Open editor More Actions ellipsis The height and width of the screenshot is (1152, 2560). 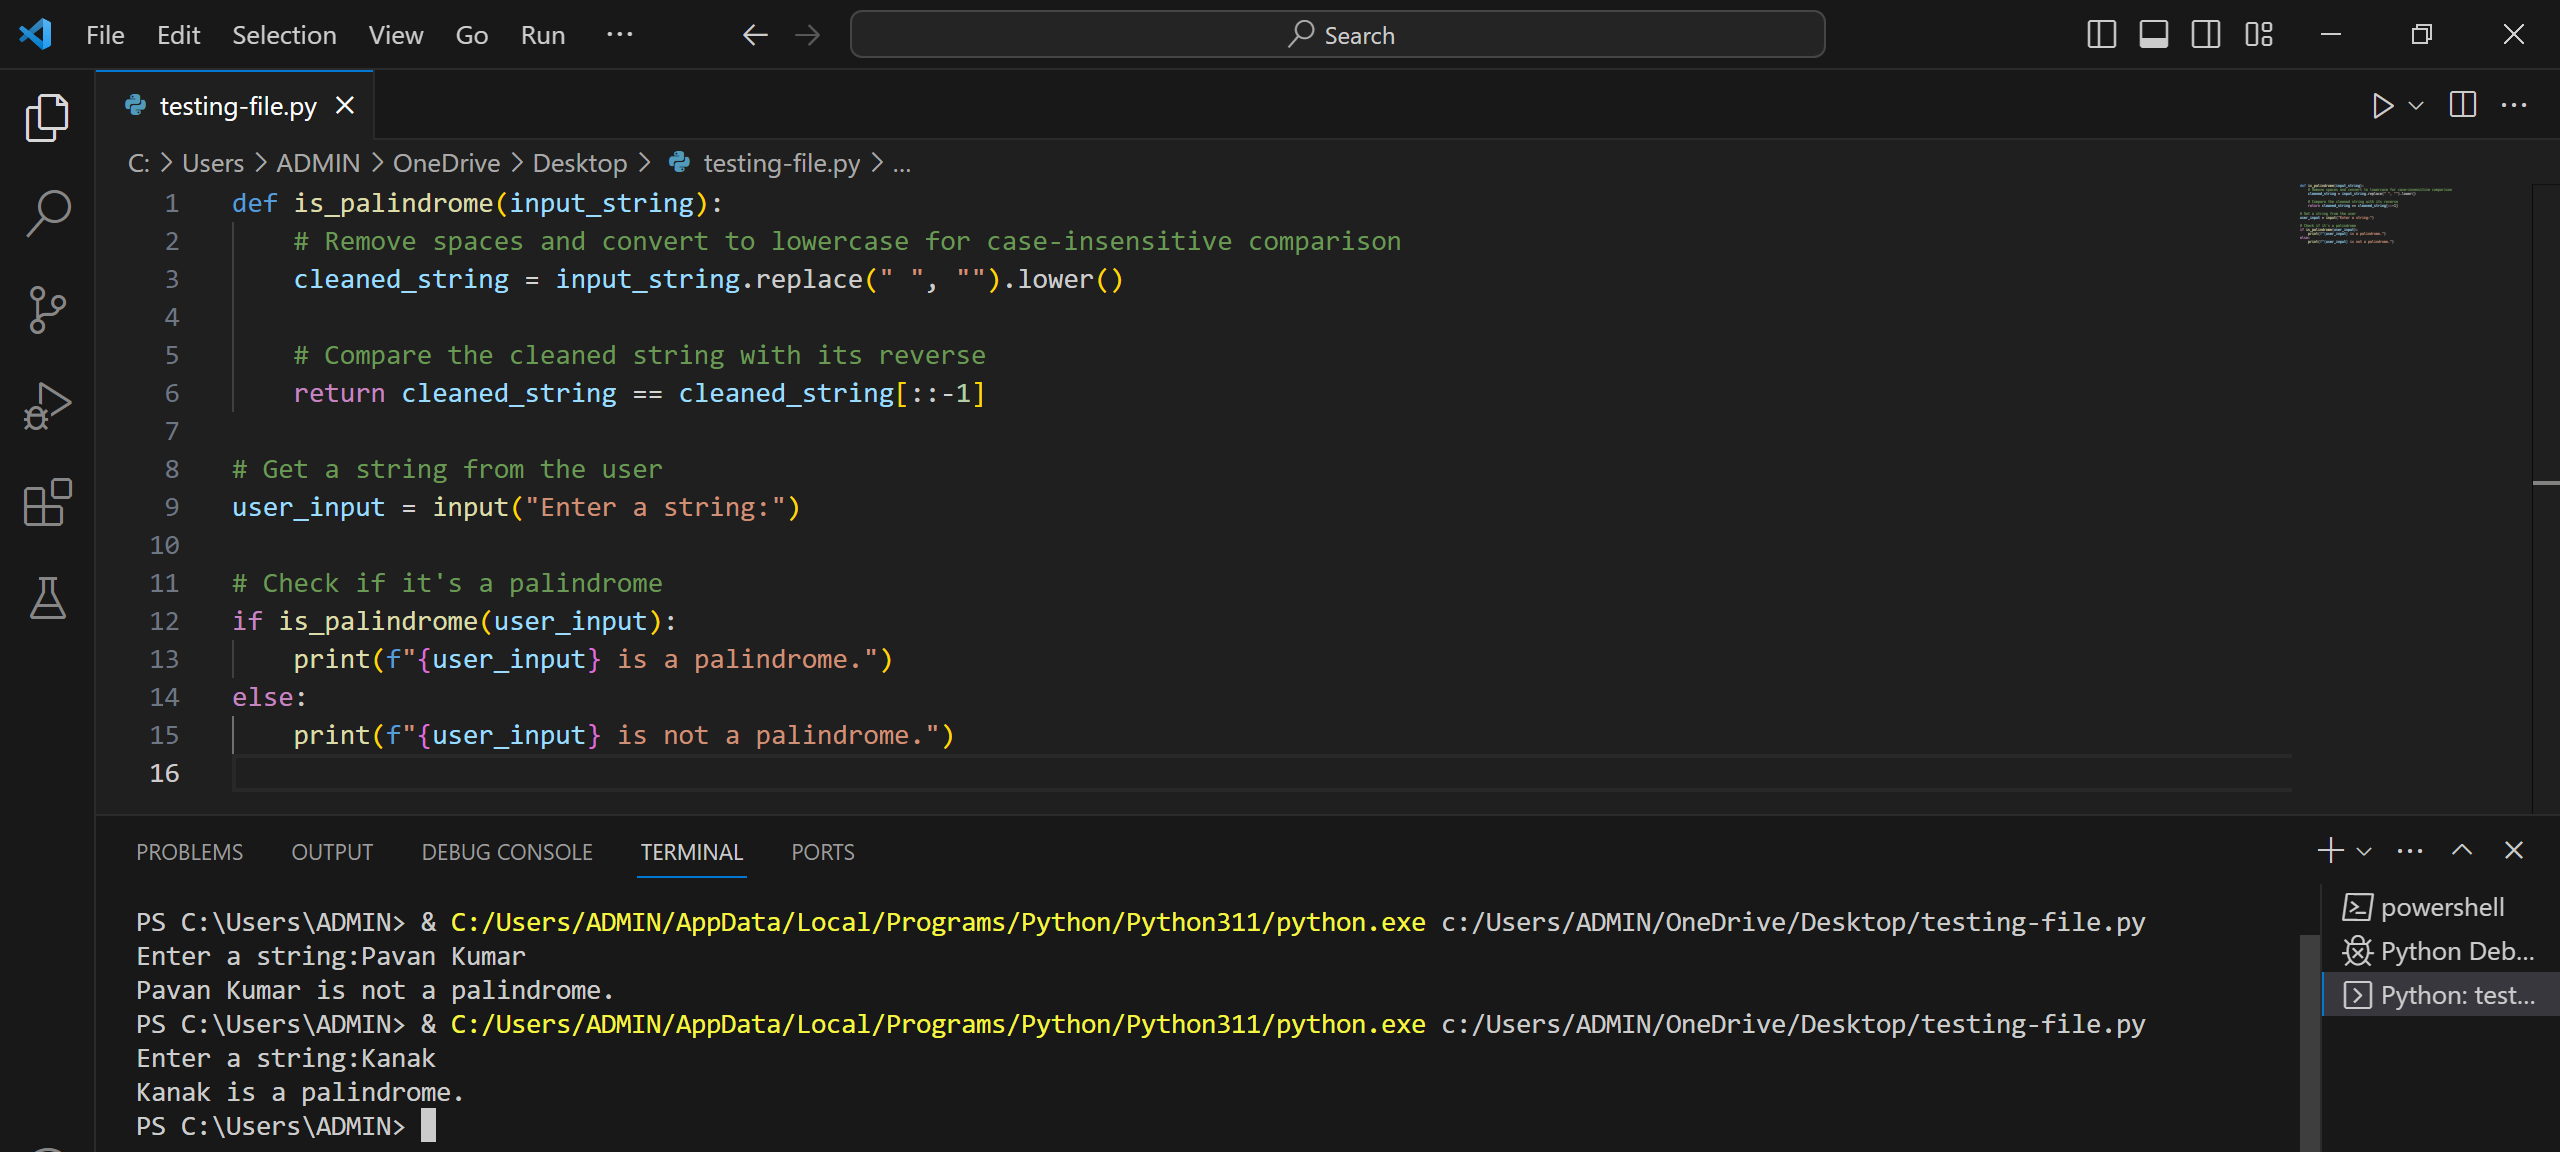pyautogui.click(x=2514, y=105)
